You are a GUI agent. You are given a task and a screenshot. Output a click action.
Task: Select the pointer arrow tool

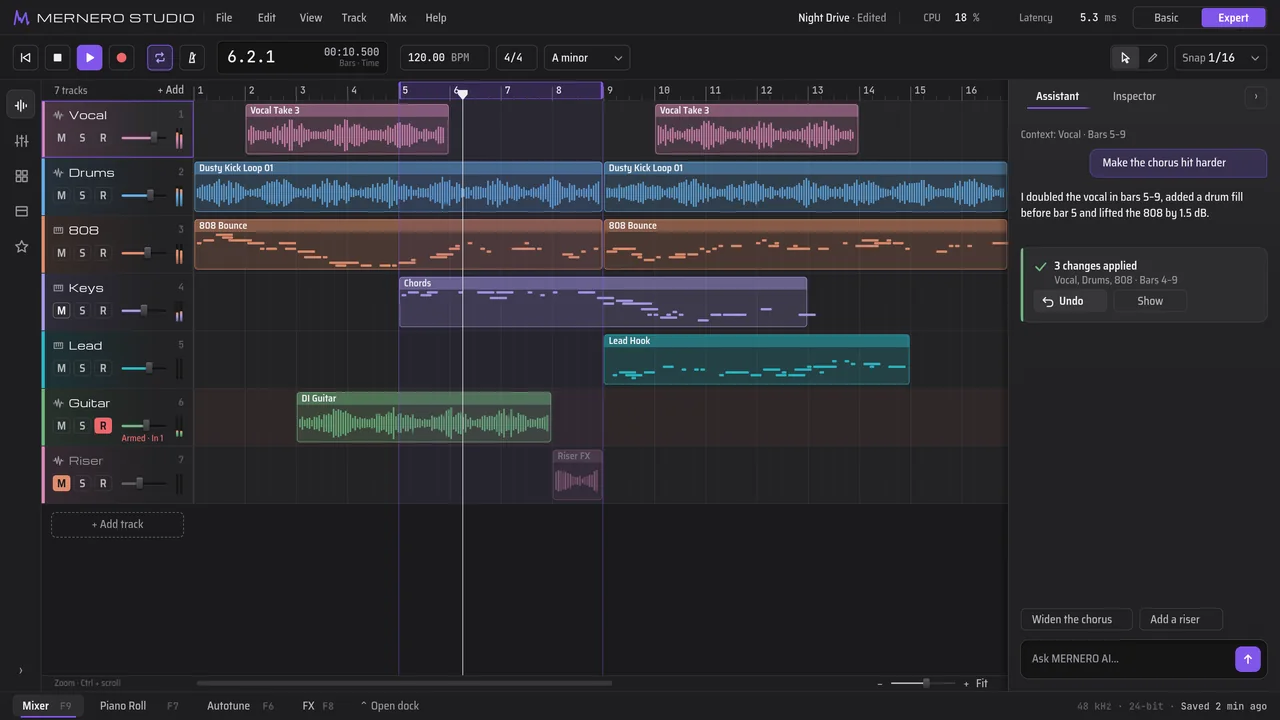[1125, 58]
